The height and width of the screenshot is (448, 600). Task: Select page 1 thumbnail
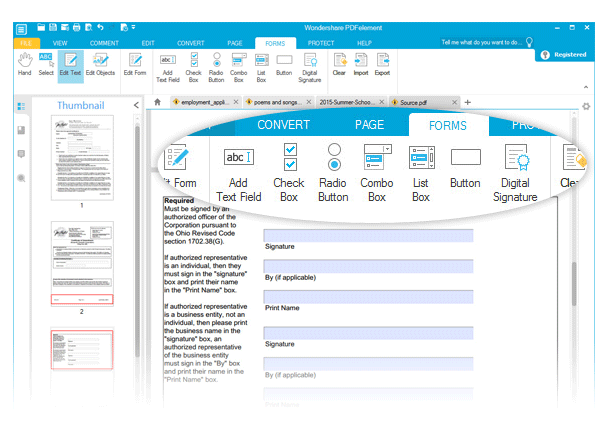[82, 158]
